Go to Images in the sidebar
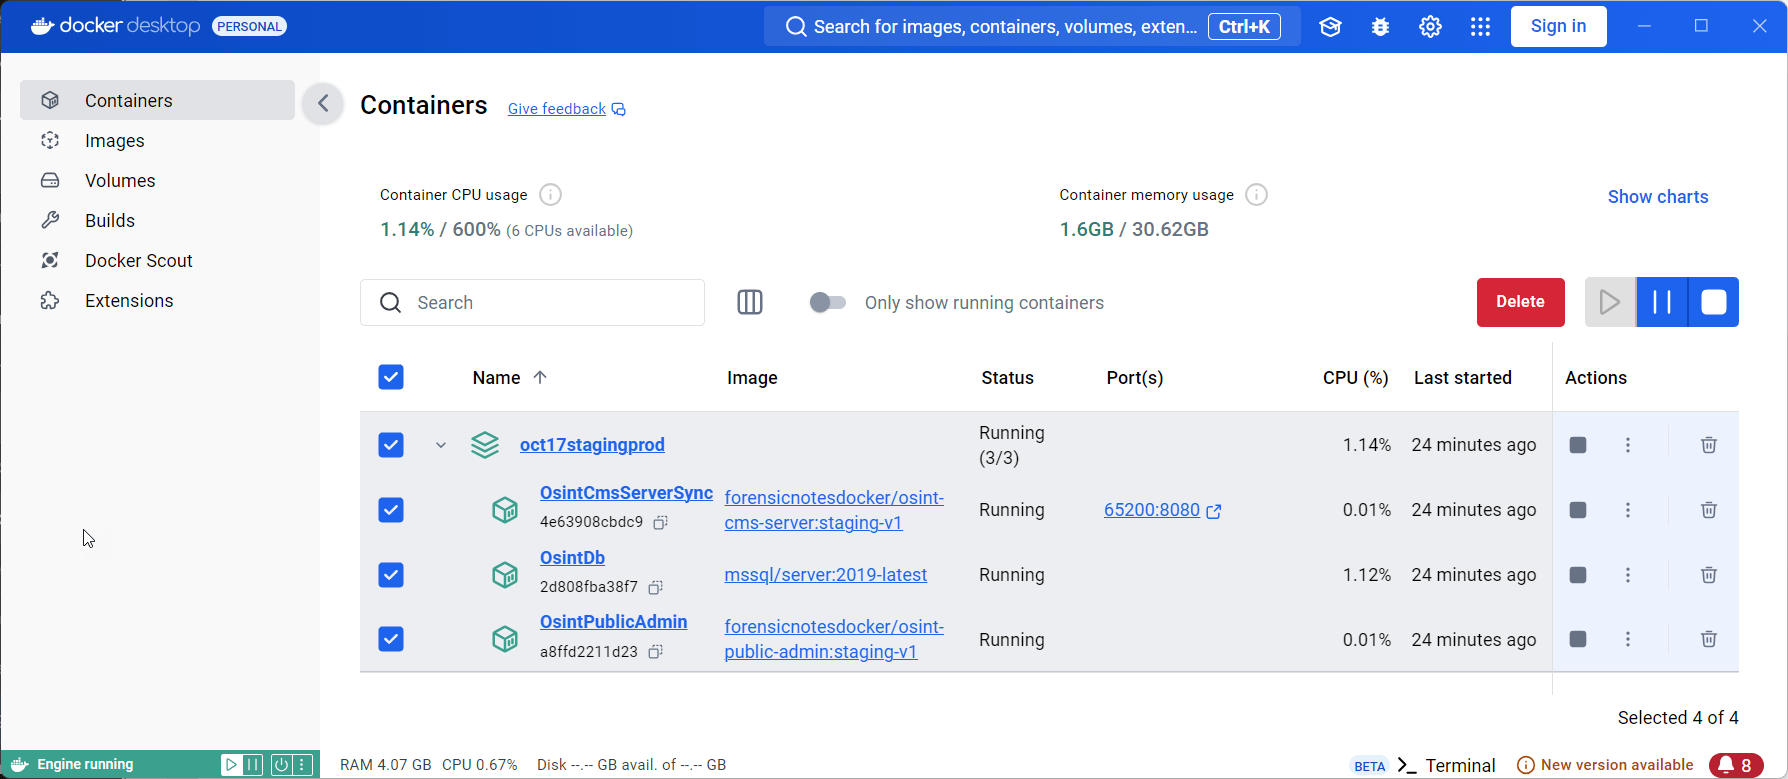Screen dimensions: 1788x779 tap(158, 140)
